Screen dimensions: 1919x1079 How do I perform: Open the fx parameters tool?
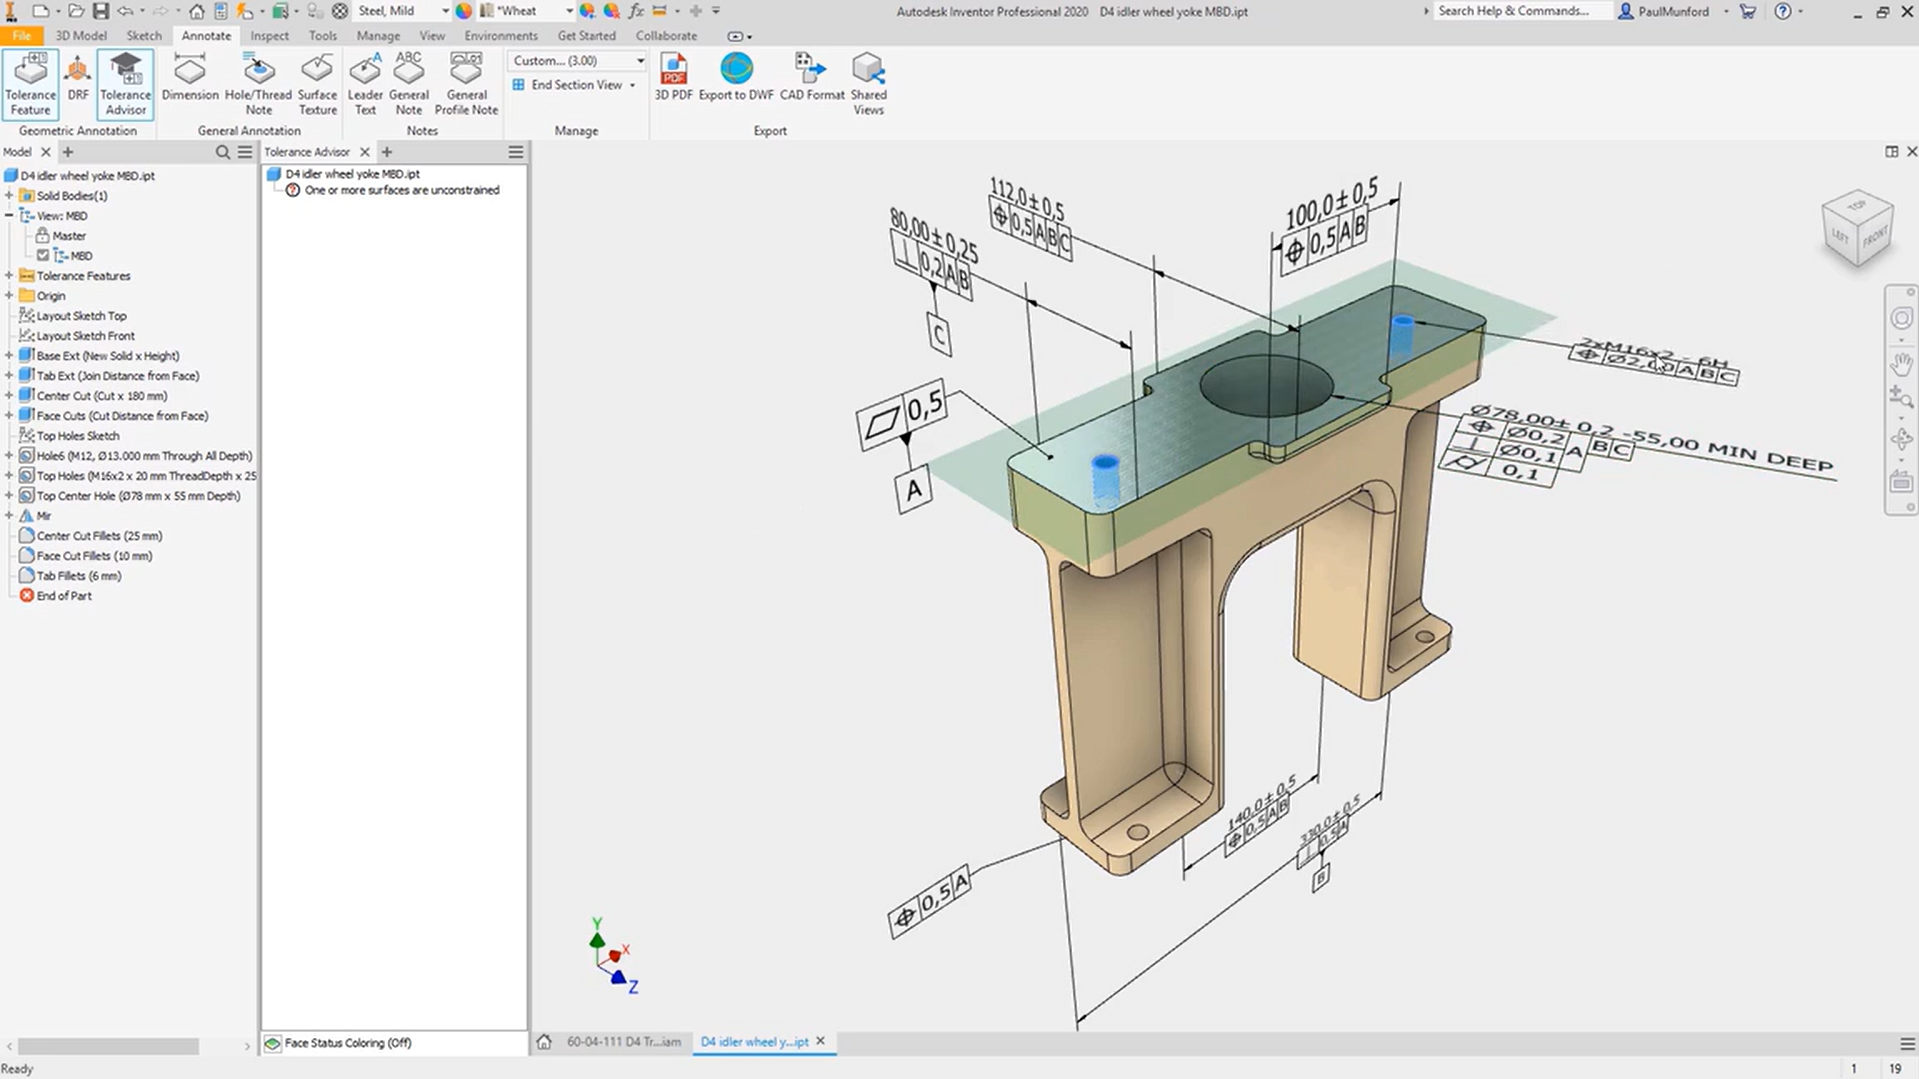[x=636, y=11]
